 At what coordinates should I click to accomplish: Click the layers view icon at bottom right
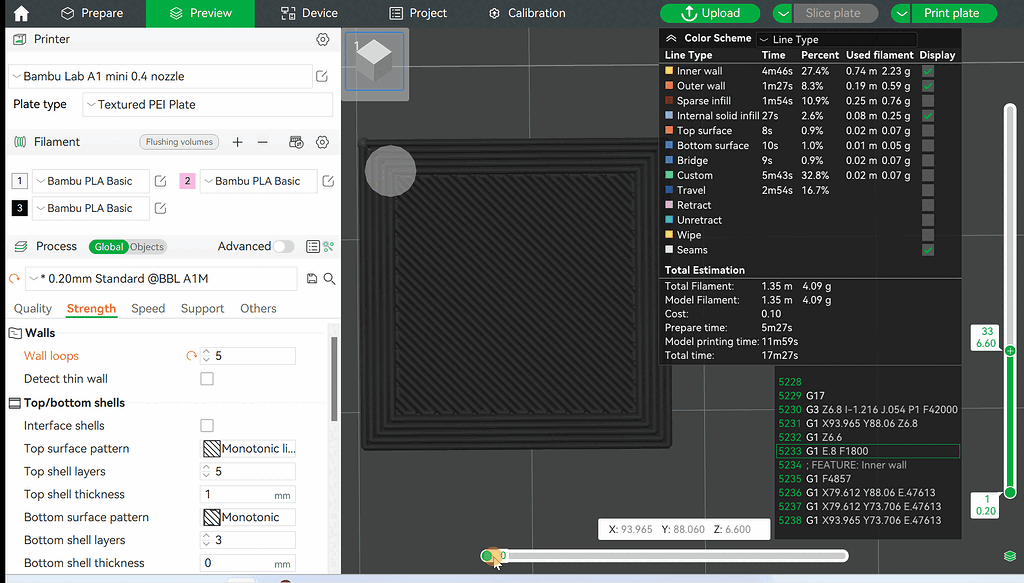[1010, 556]
